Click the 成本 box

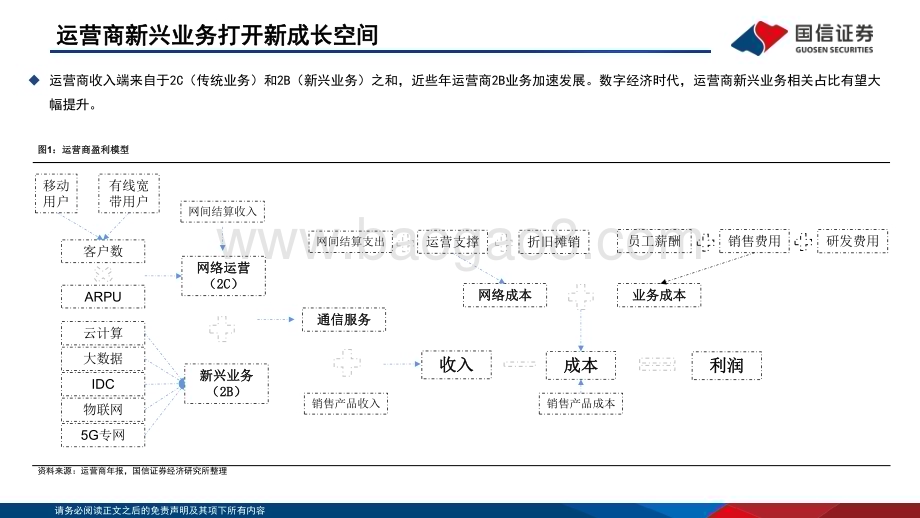(581, 365)
